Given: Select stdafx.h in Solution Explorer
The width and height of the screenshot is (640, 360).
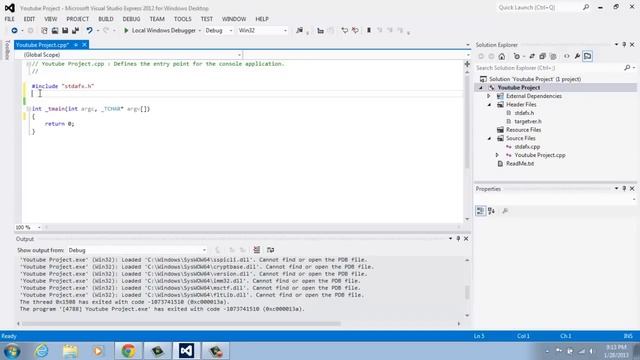Looking at the screenshot, I should pyautogui.click(x=524, y=113).
